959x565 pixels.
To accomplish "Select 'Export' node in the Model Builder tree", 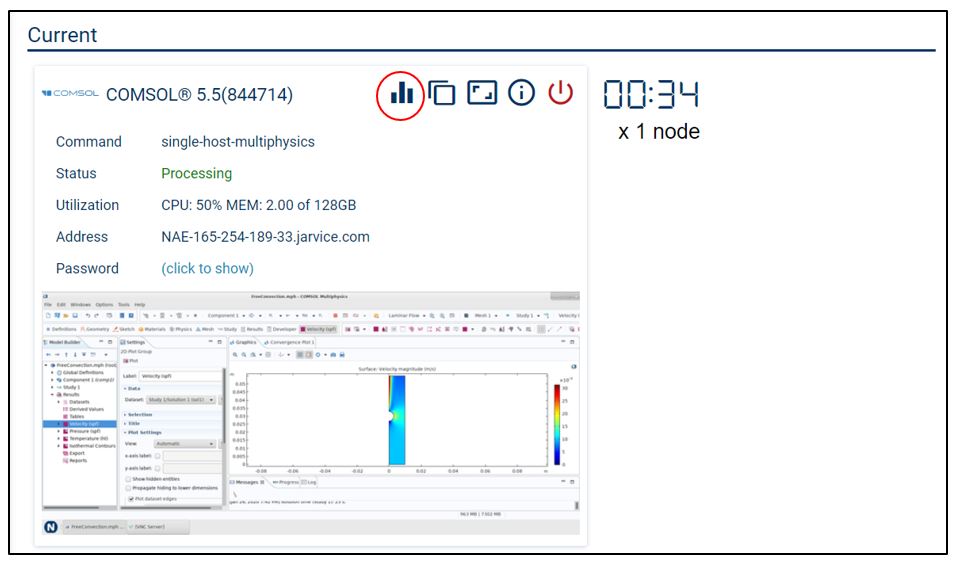I will pyautogui.click(x=76, y=453).
